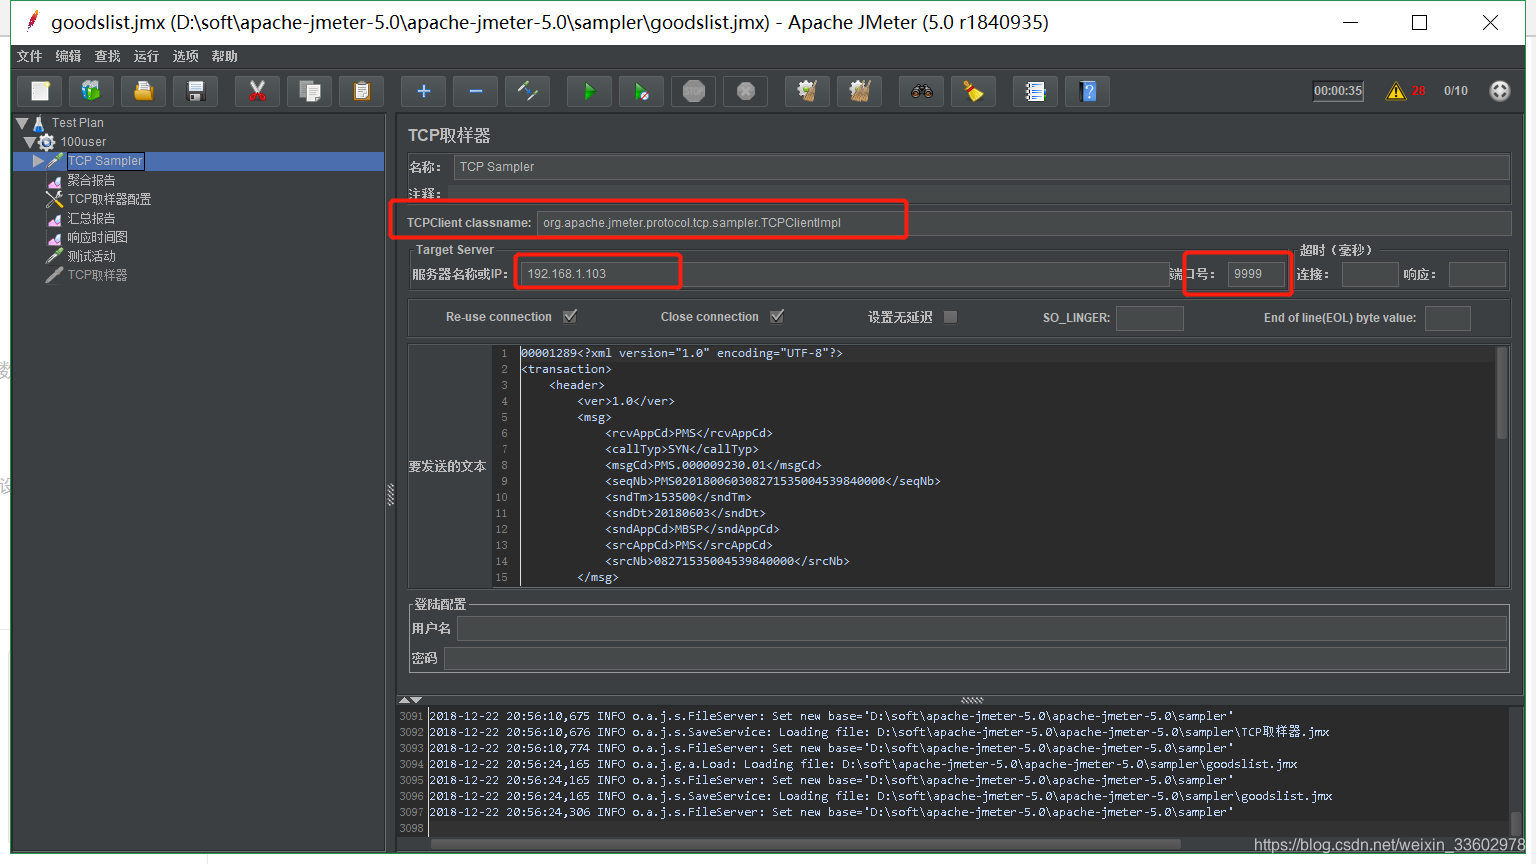Click the Expand All plus icon
Viewport: 1536px width, 864px height.
(423, 91)
